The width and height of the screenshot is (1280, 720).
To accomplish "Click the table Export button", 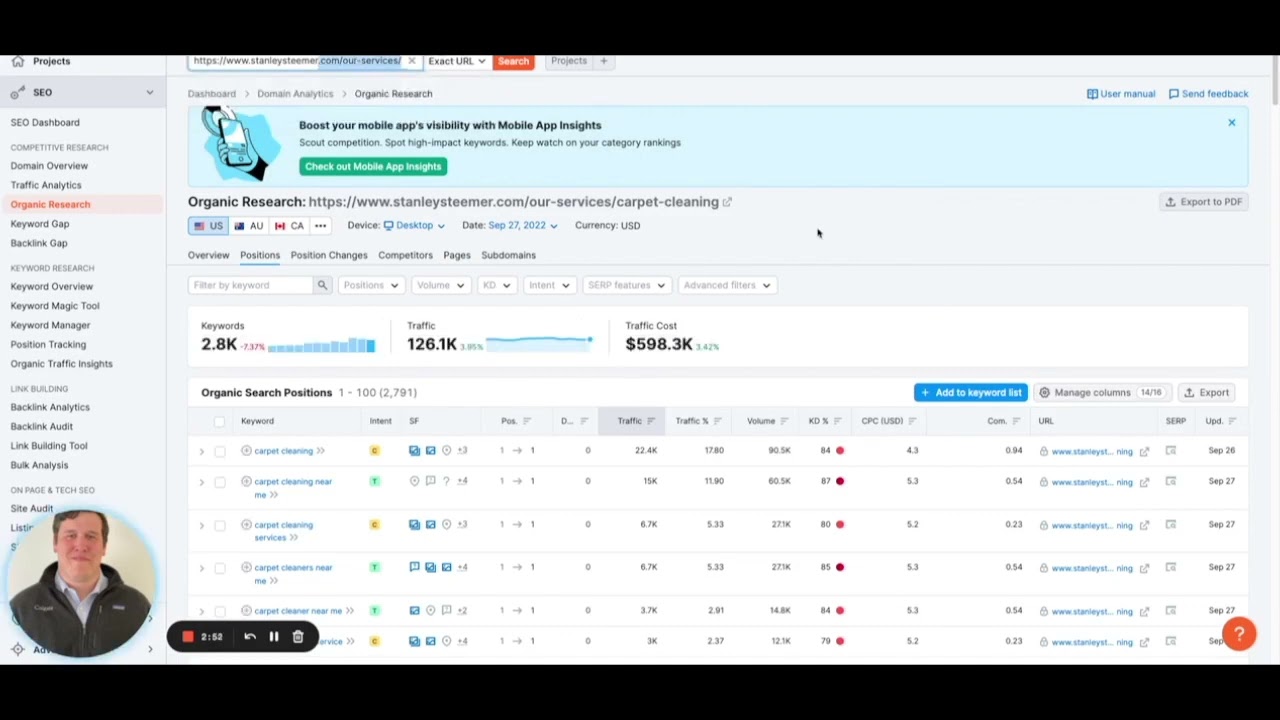I will pyautogui.click(x=1206, y=393).
